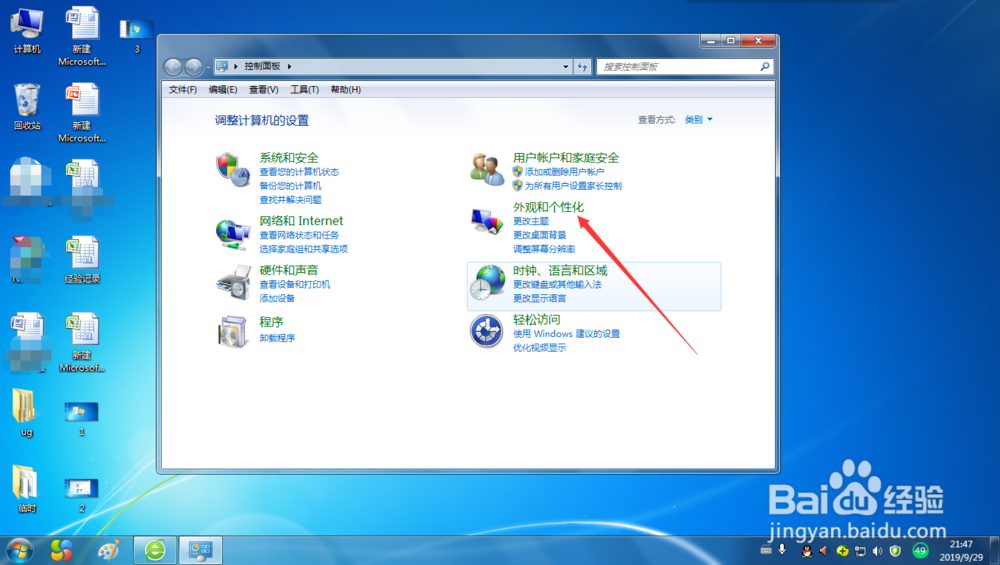Open the 编辑(E) menu
This screenshot has width=1000, height=565.
coord(223,90)
